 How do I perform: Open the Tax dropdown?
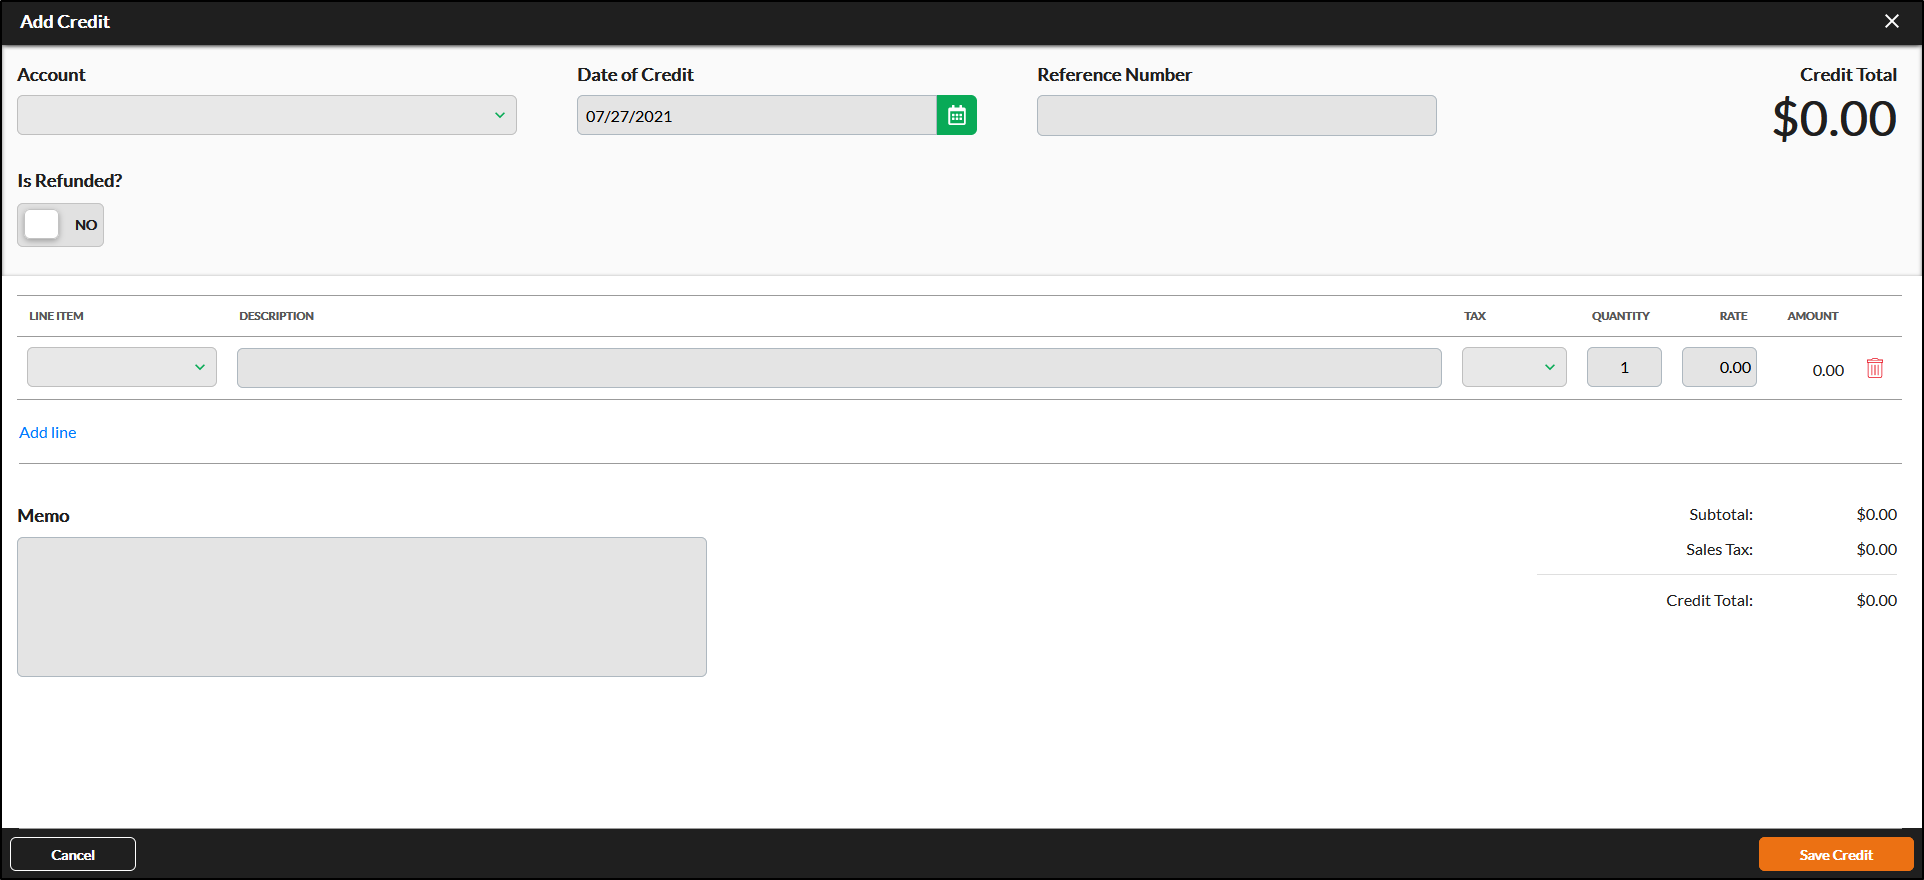1514,367
